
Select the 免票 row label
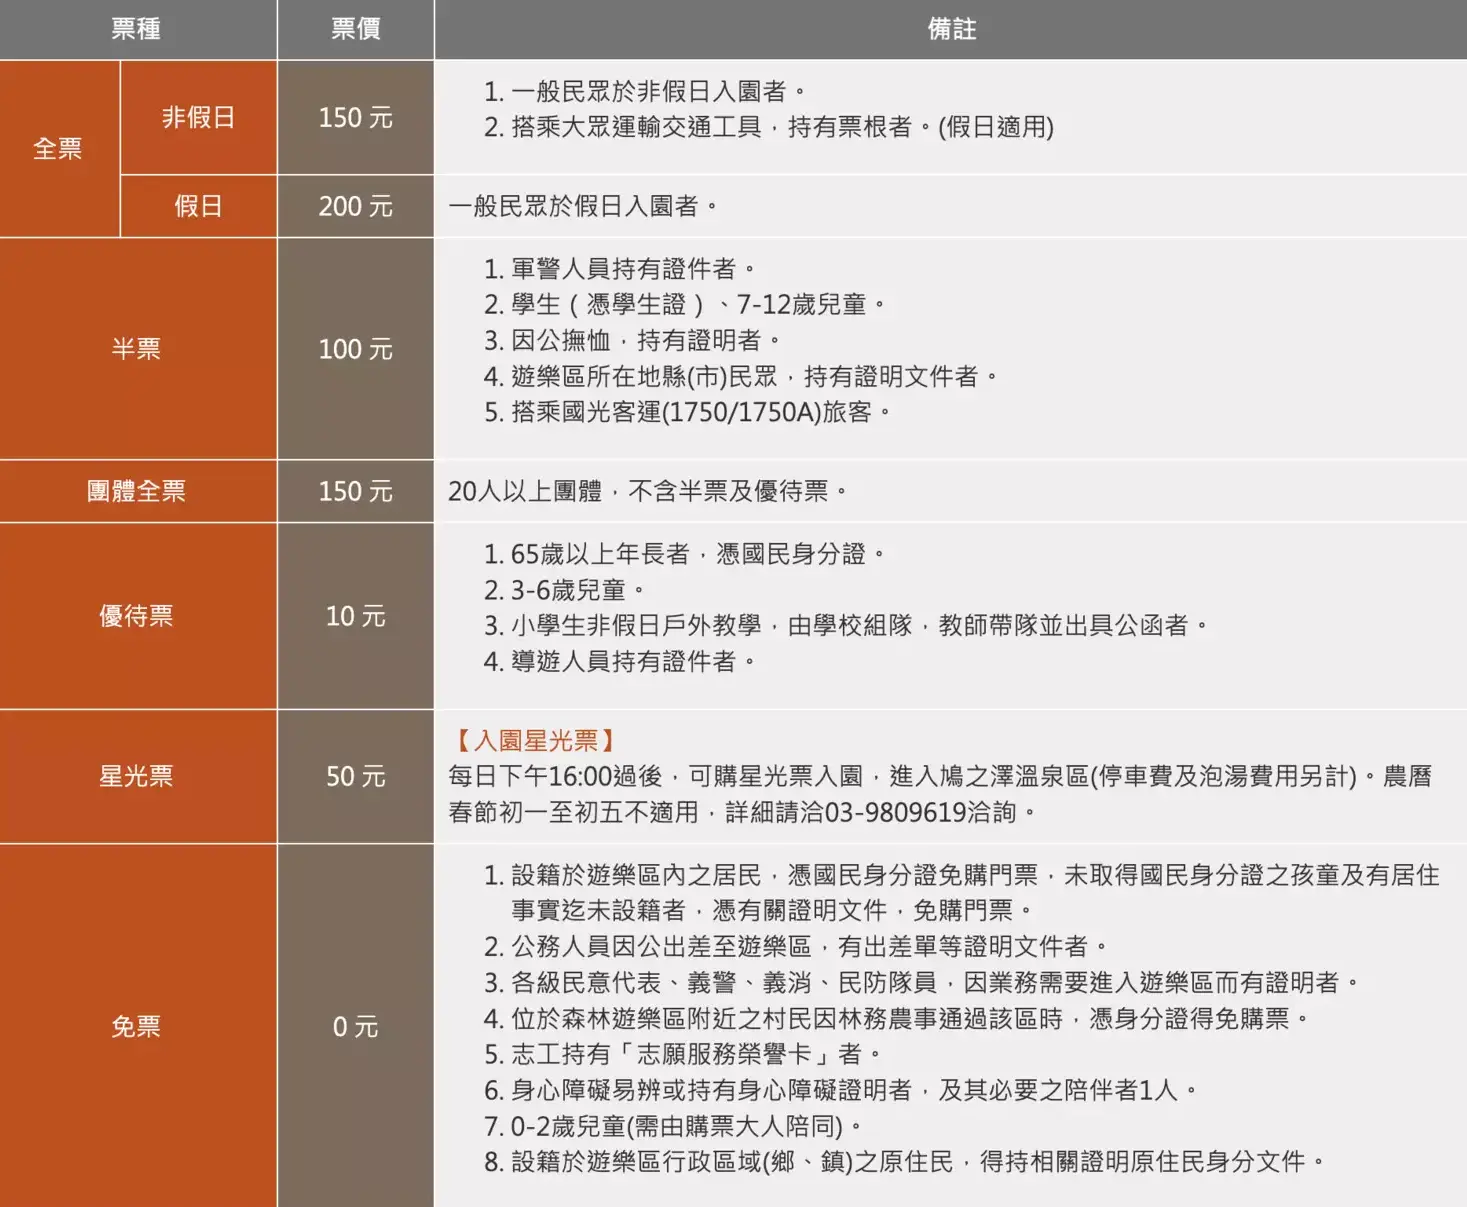(x=137, y=1027)
